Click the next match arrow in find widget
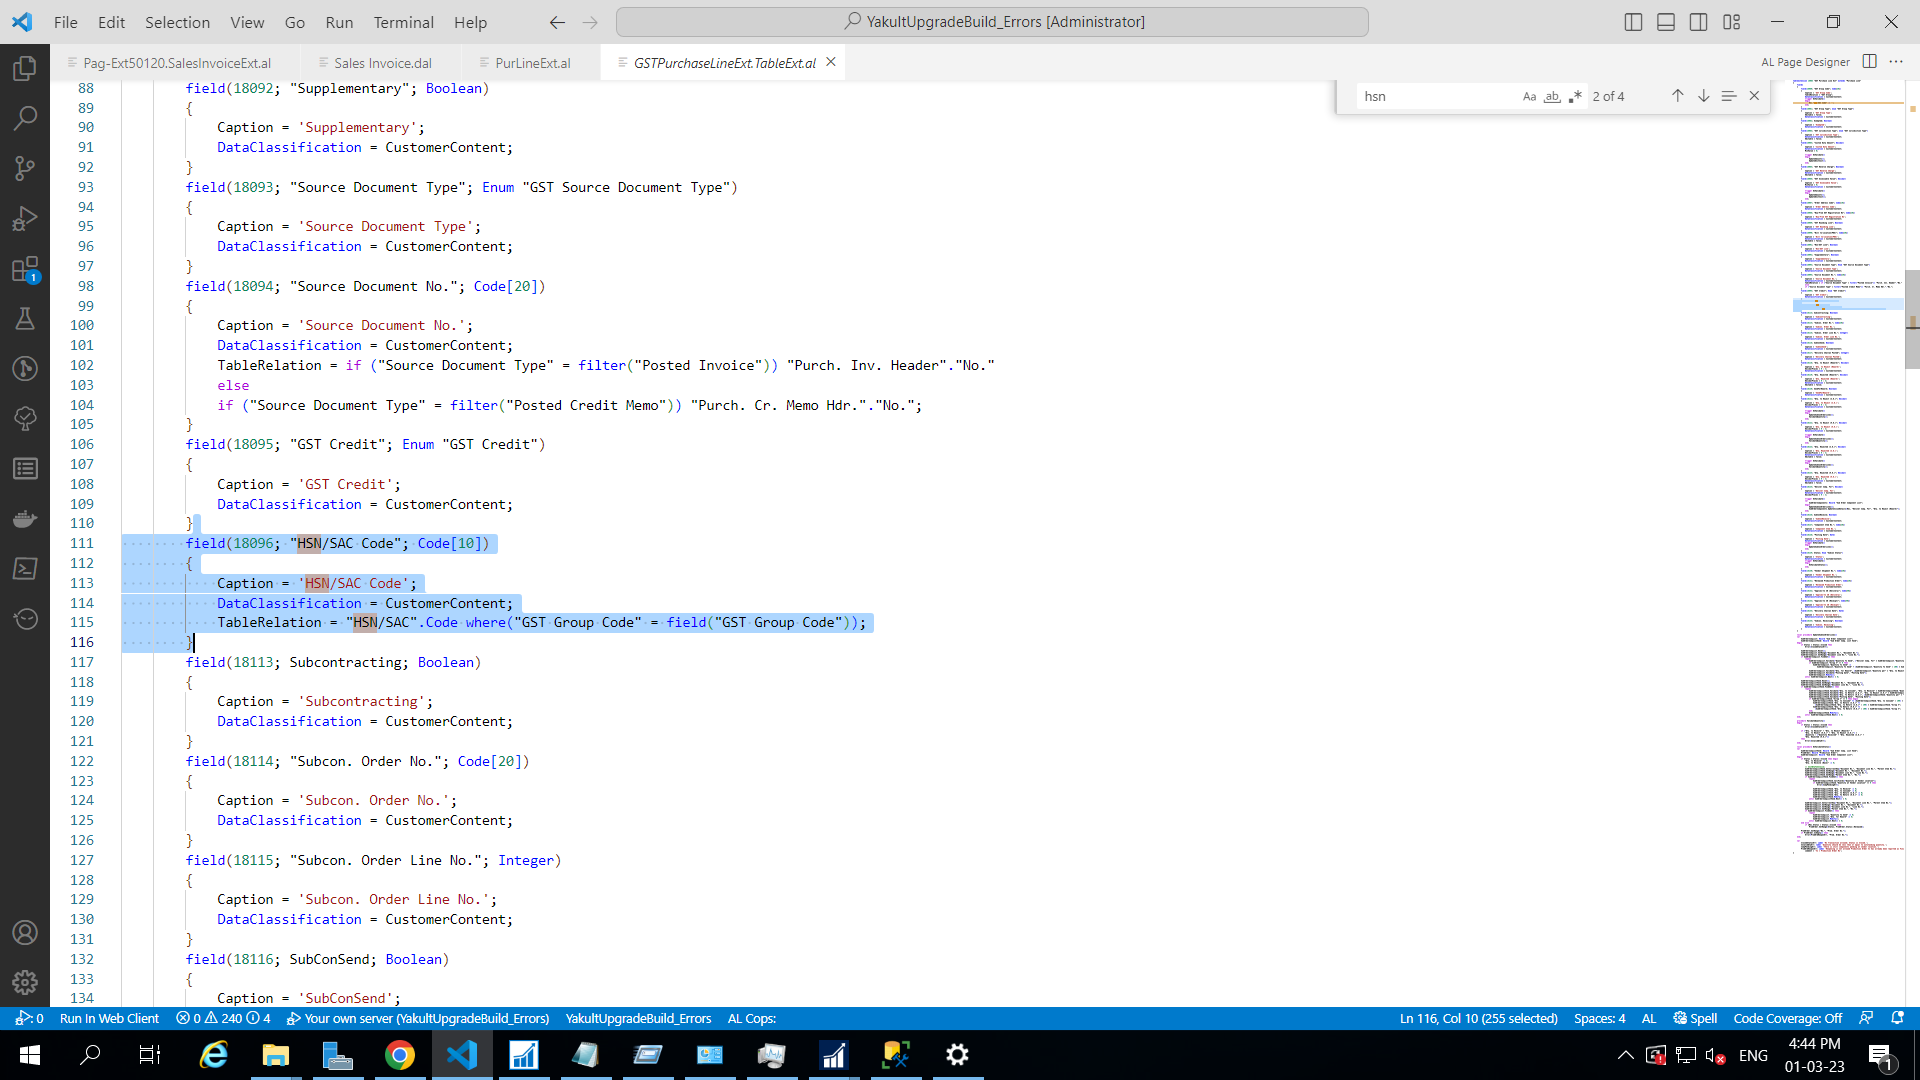The width and height of the screenshot is (1920, 1080). [1703, 96]
